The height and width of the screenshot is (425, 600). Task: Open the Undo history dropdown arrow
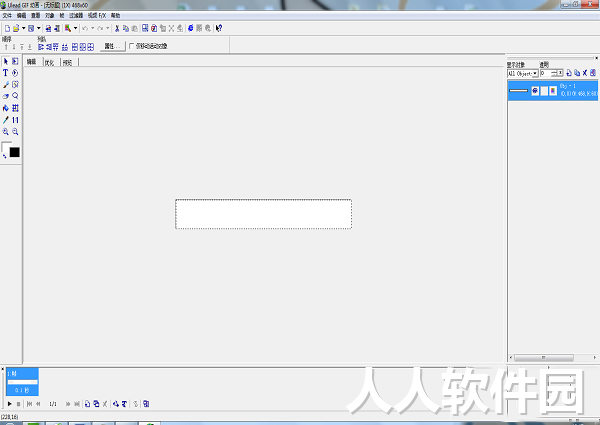(x=92, y=28)
